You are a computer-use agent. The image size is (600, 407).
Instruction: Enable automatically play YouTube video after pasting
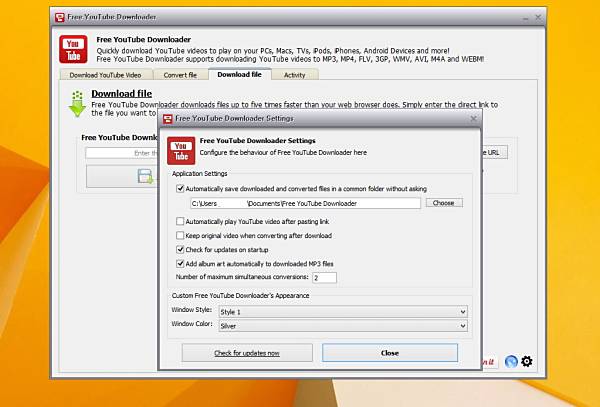(180, 221)
